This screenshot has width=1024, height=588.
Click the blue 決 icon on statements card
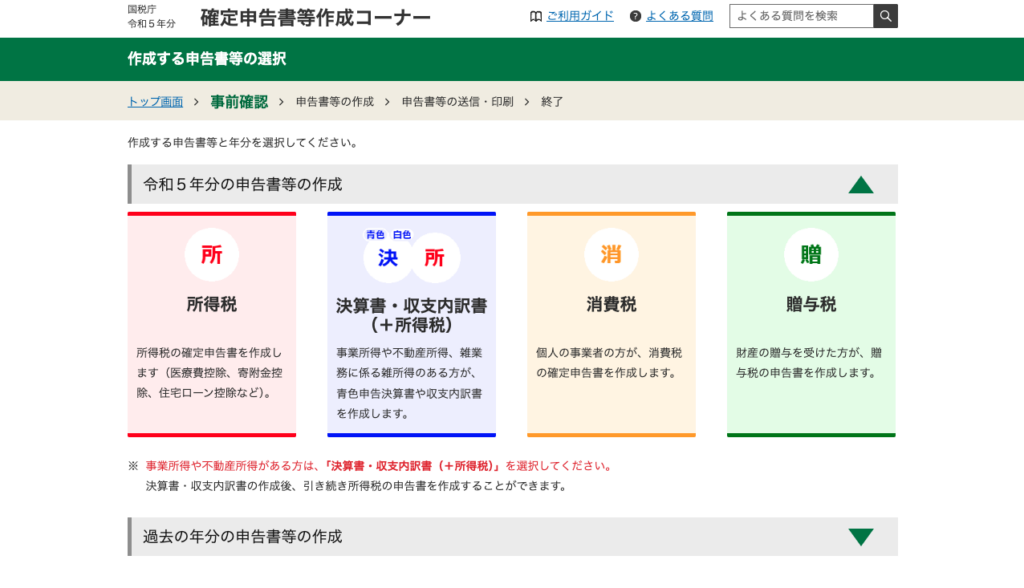pyautogui.click(x=389, y=258)
